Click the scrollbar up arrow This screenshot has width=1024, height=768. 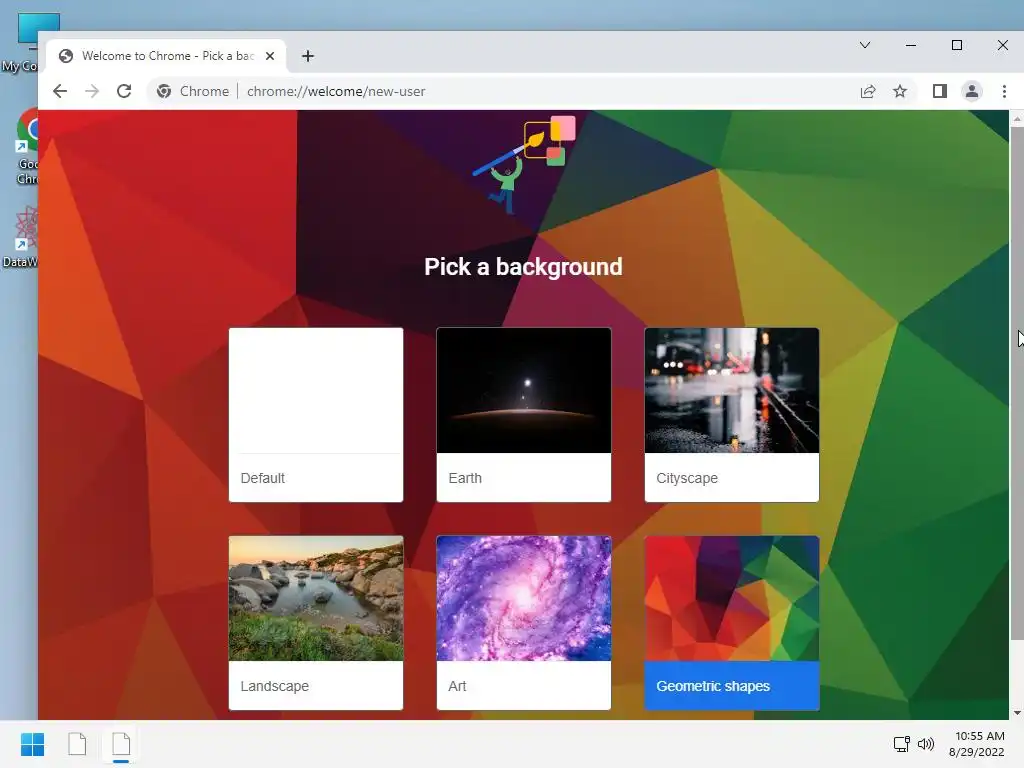1017,118
